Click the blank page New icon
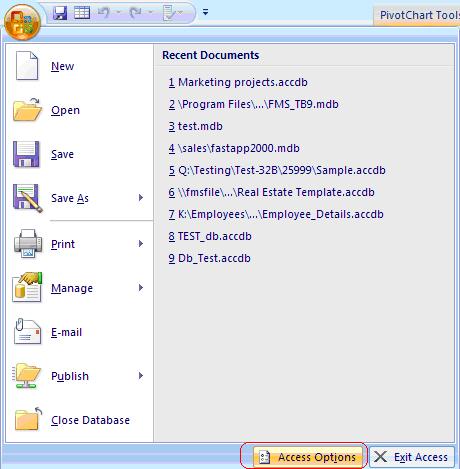This screenshot has height=469, width=460. tap(27, 66)
